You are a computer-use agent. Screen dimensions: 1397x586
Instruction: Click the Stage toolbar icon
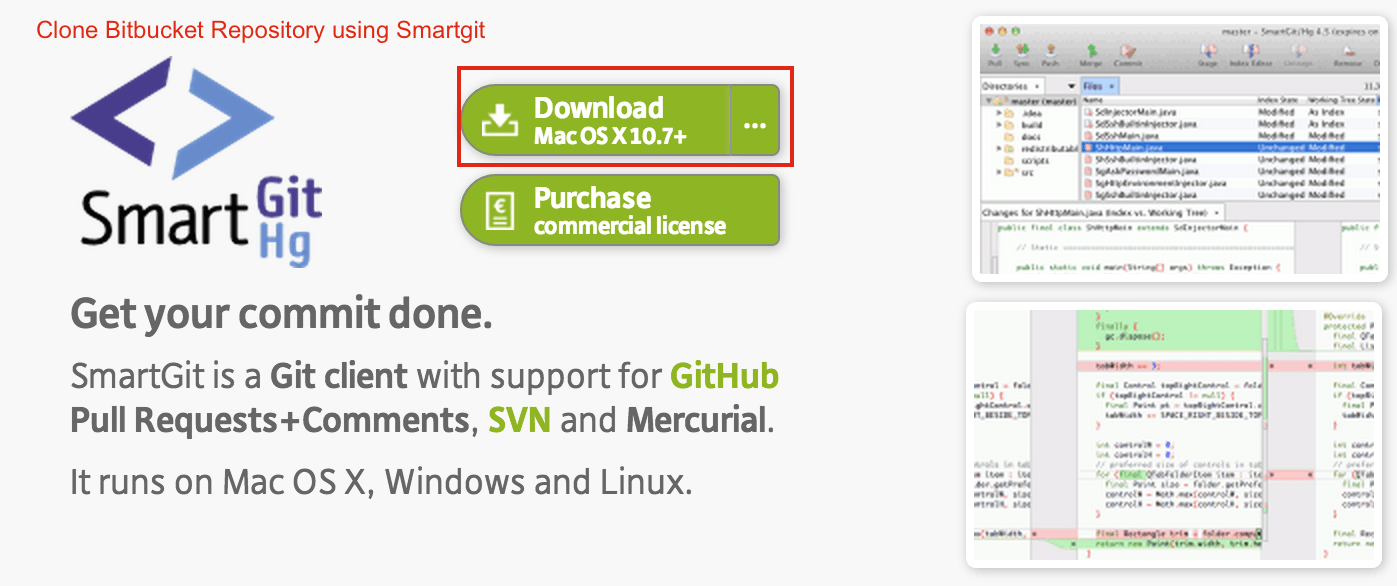click(1208, 52)
